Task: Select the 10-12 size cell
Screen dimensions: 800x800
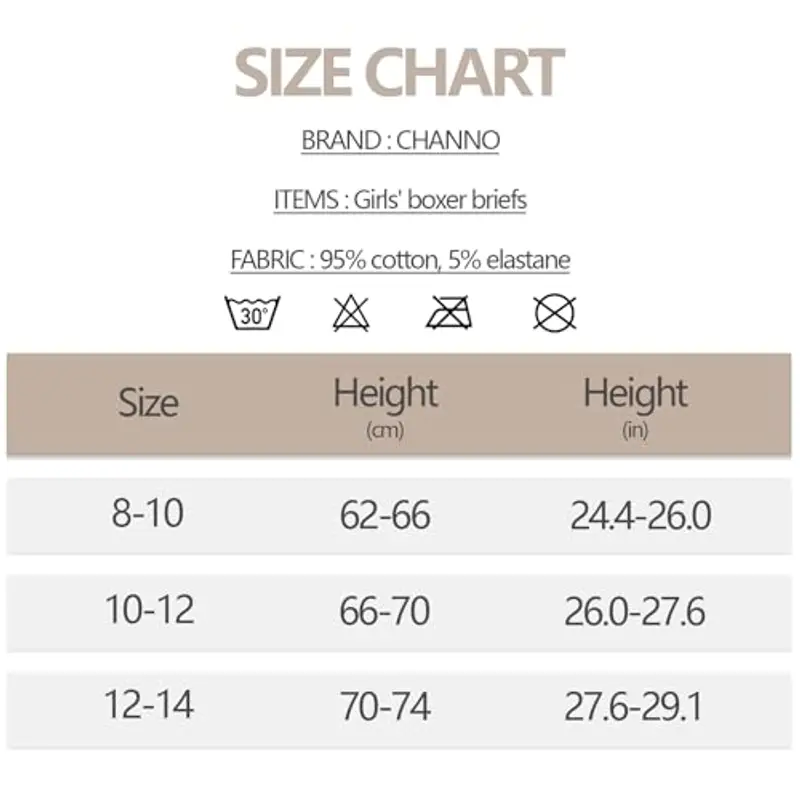Action: click(150, 610)
